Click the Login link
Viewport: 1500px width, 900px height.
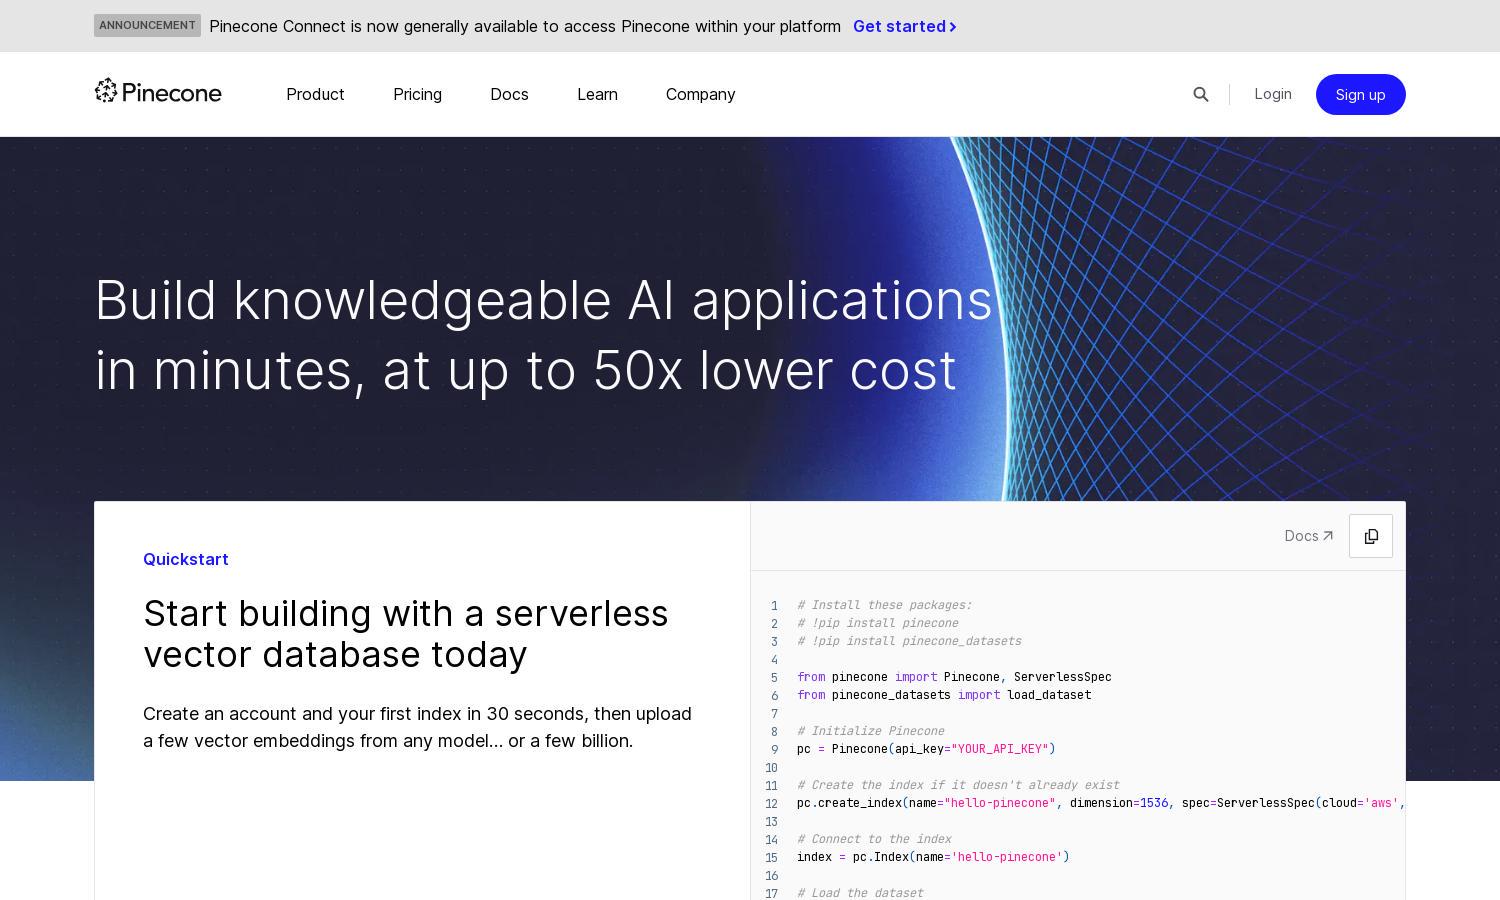point(1273,94)
